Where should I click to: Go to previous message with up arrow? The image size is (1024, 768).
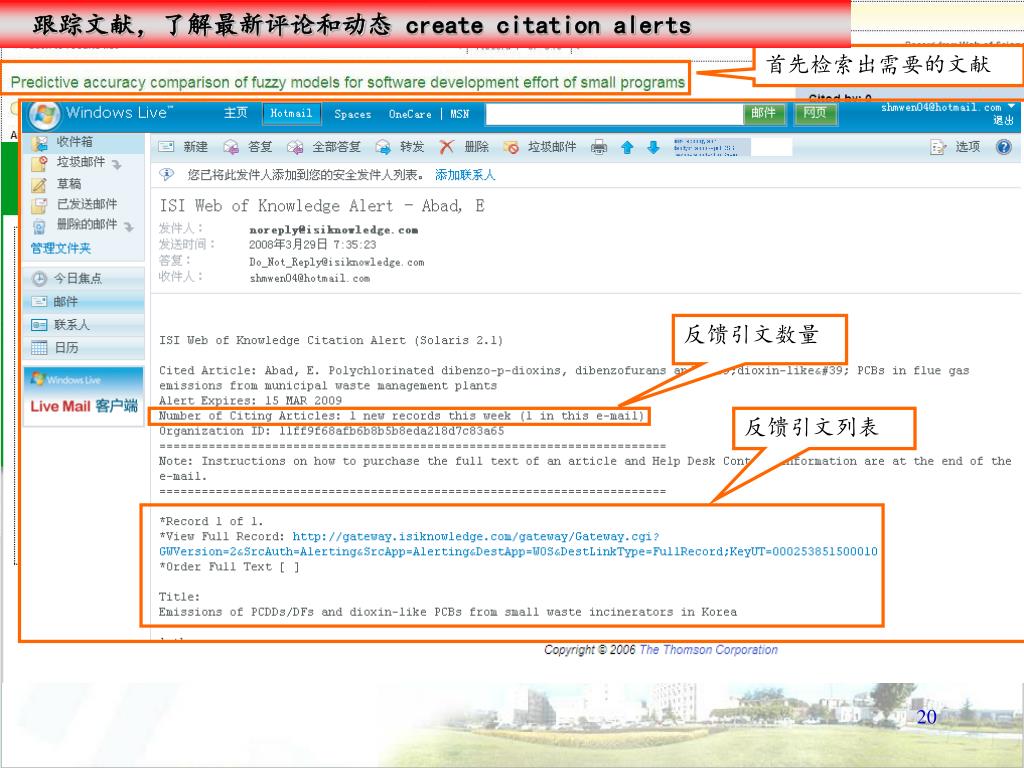(627, 148)
